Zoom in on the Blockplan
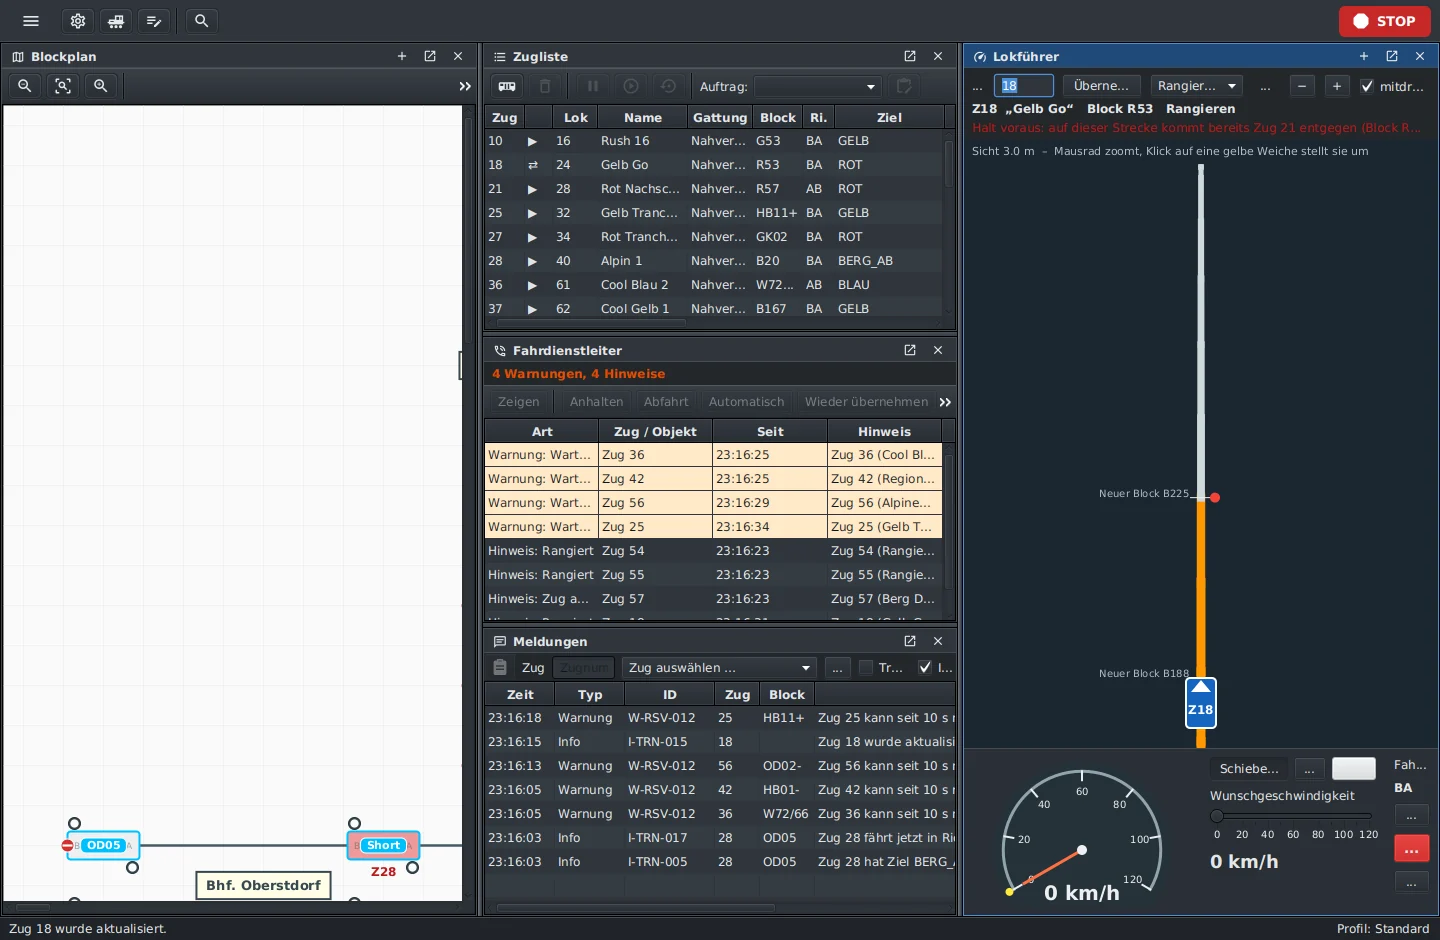 101,86
